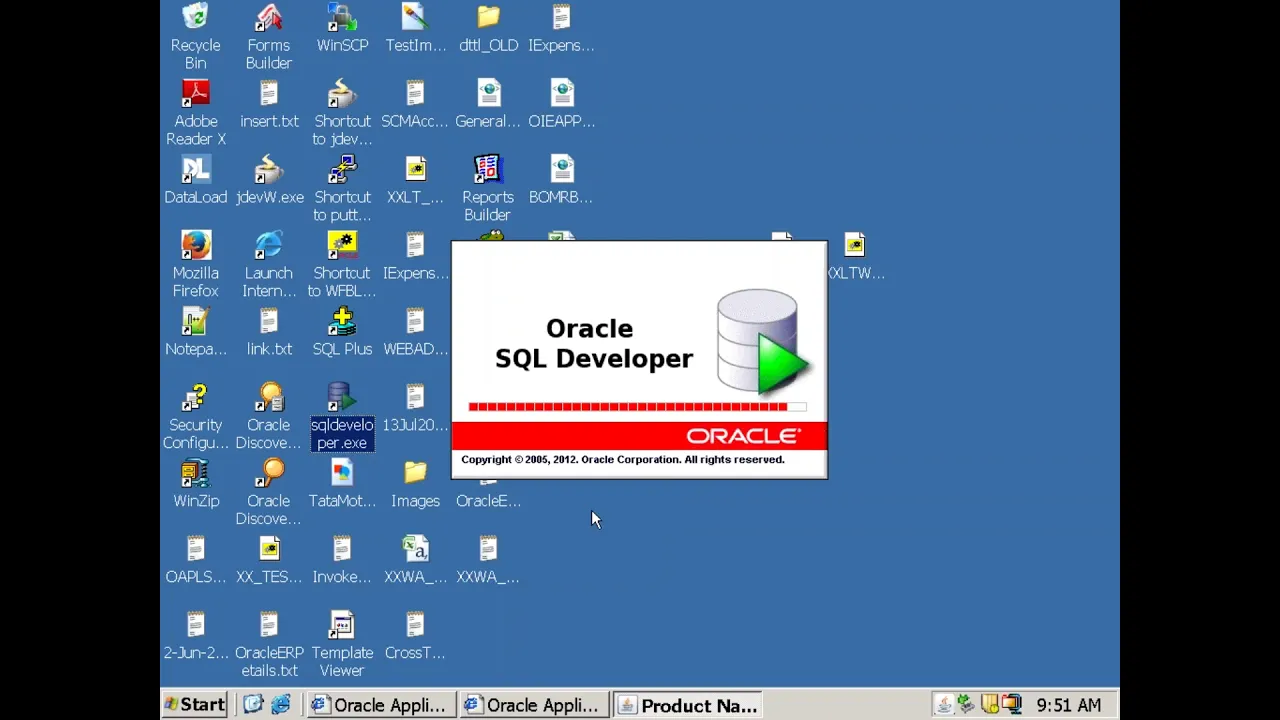Launch WinZip from the desktop
The image size is (1280, 720).
click(195, 484)
